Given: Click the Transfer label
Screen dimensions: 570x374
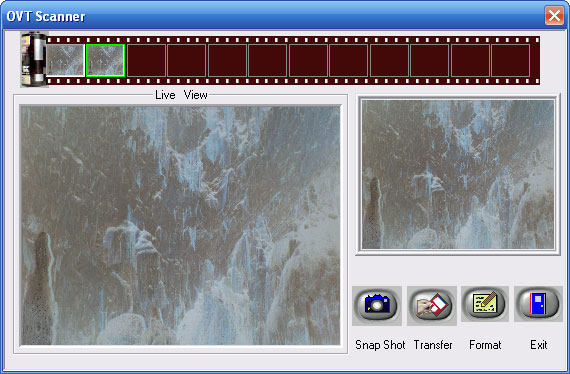Looking at the screenshot, I should [433, 345].
